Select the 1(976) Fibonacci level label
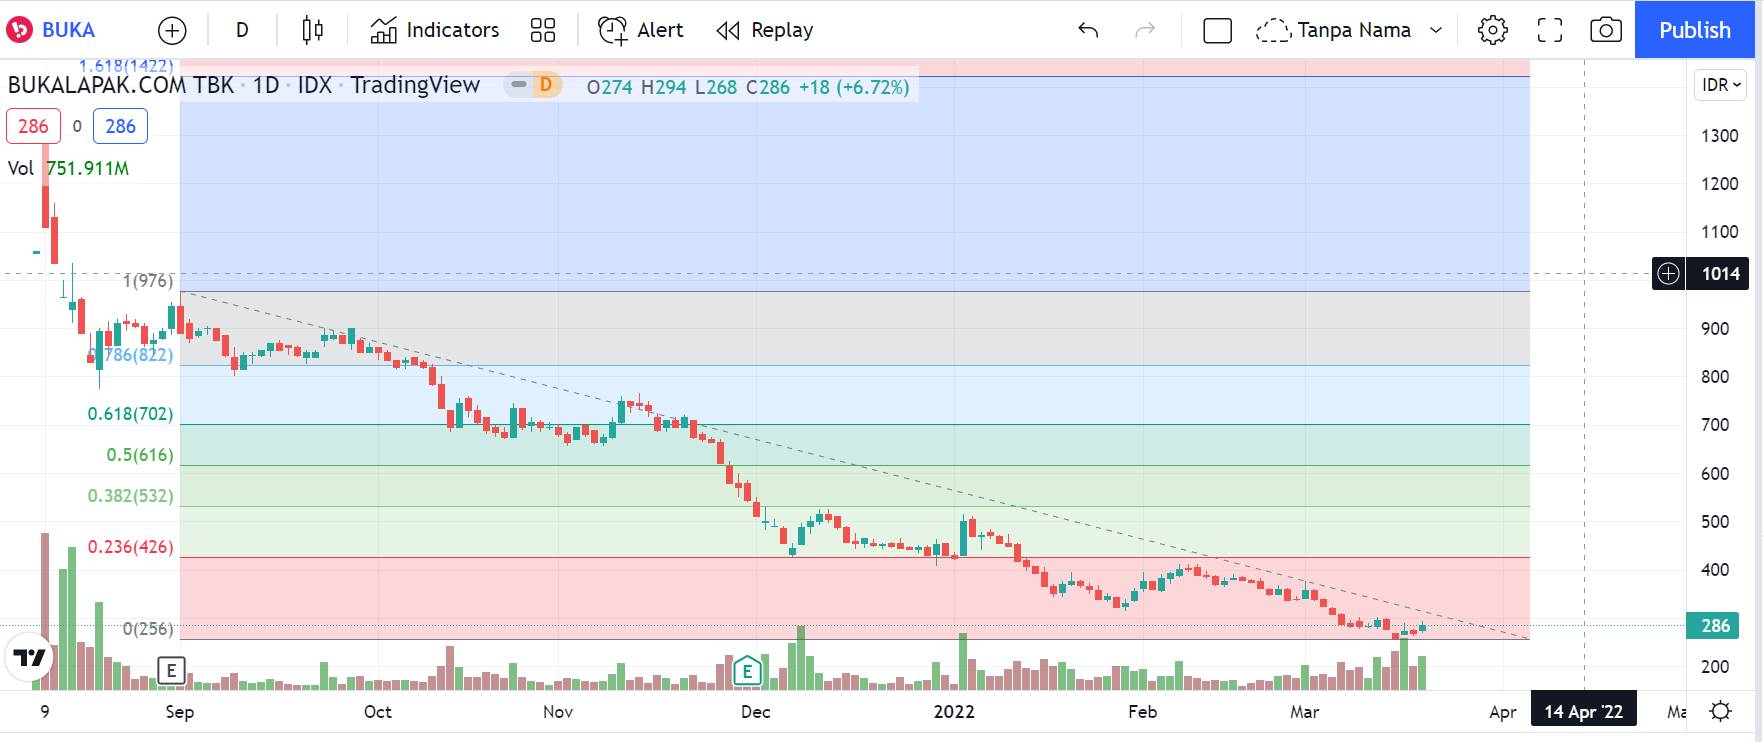 point(148,281)
